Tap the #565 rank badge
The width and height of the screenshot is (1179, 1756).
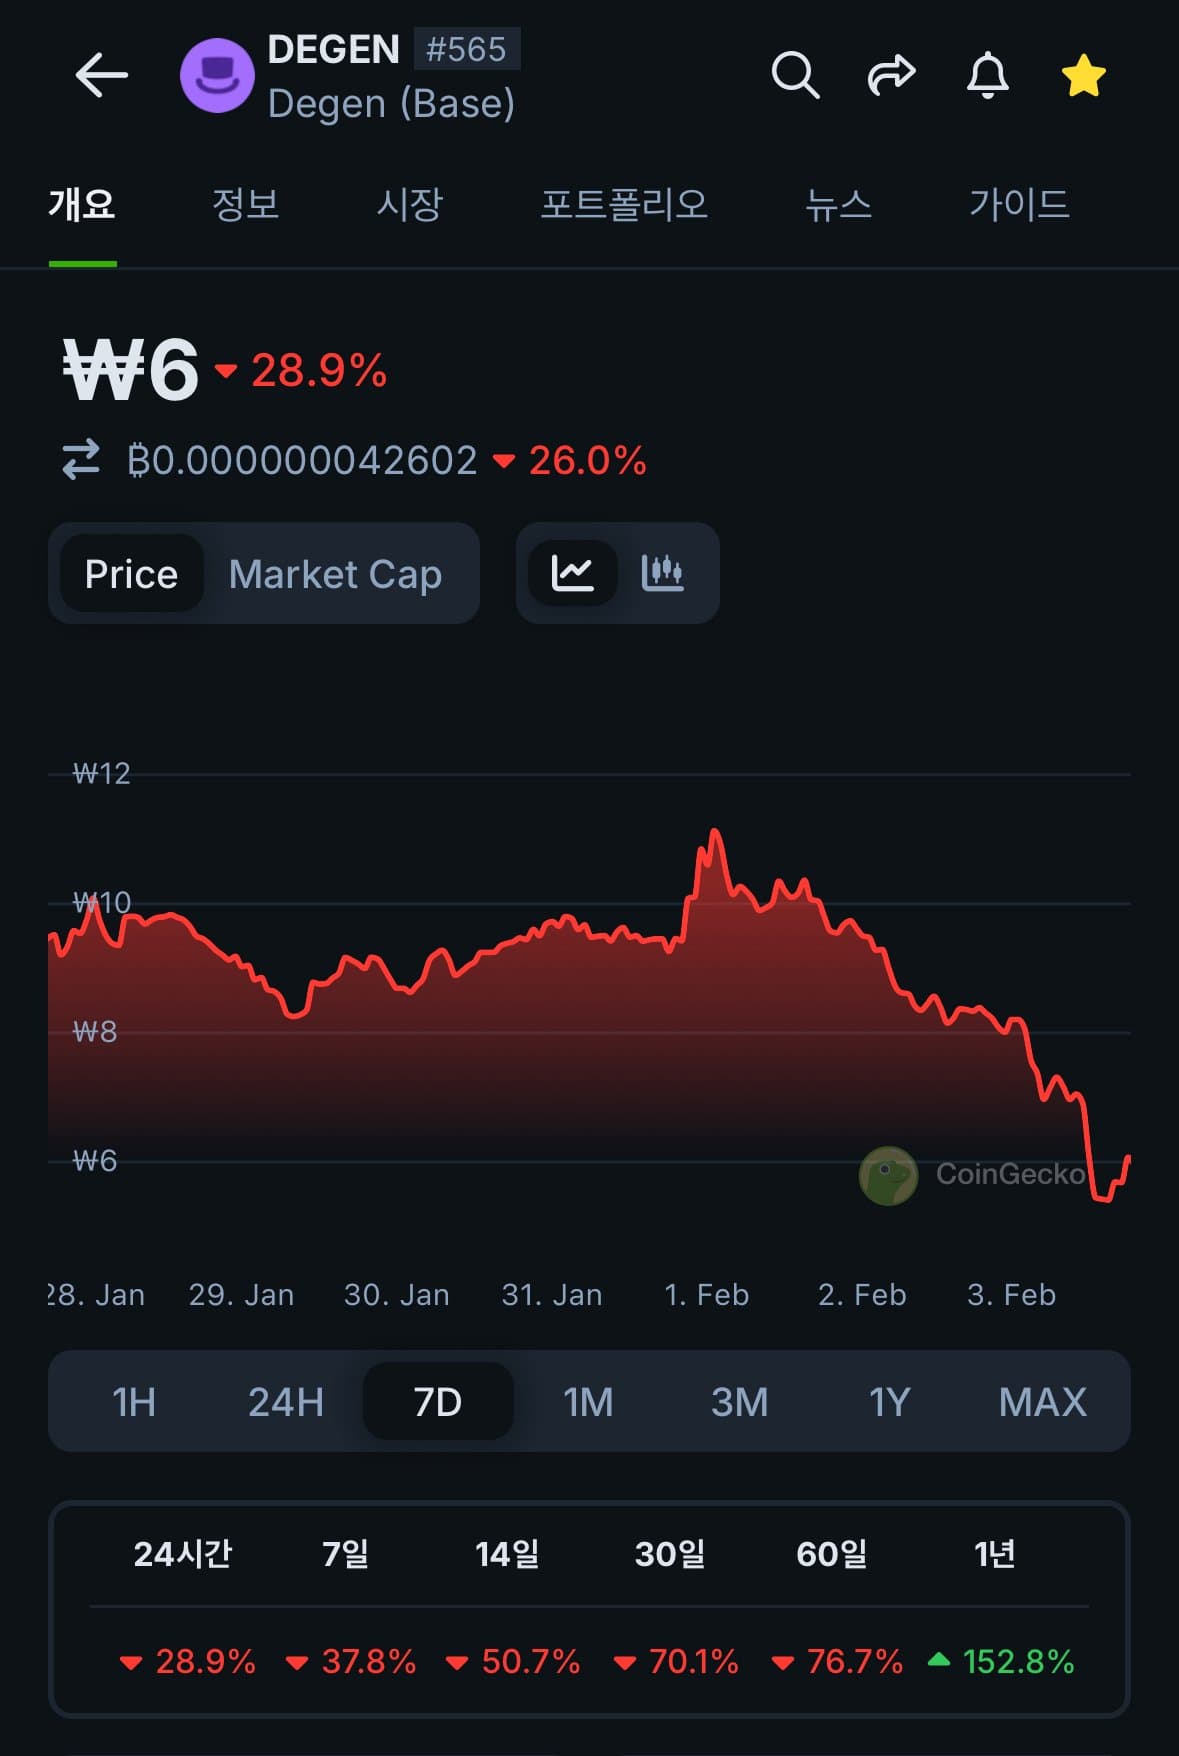coord(466,49)
